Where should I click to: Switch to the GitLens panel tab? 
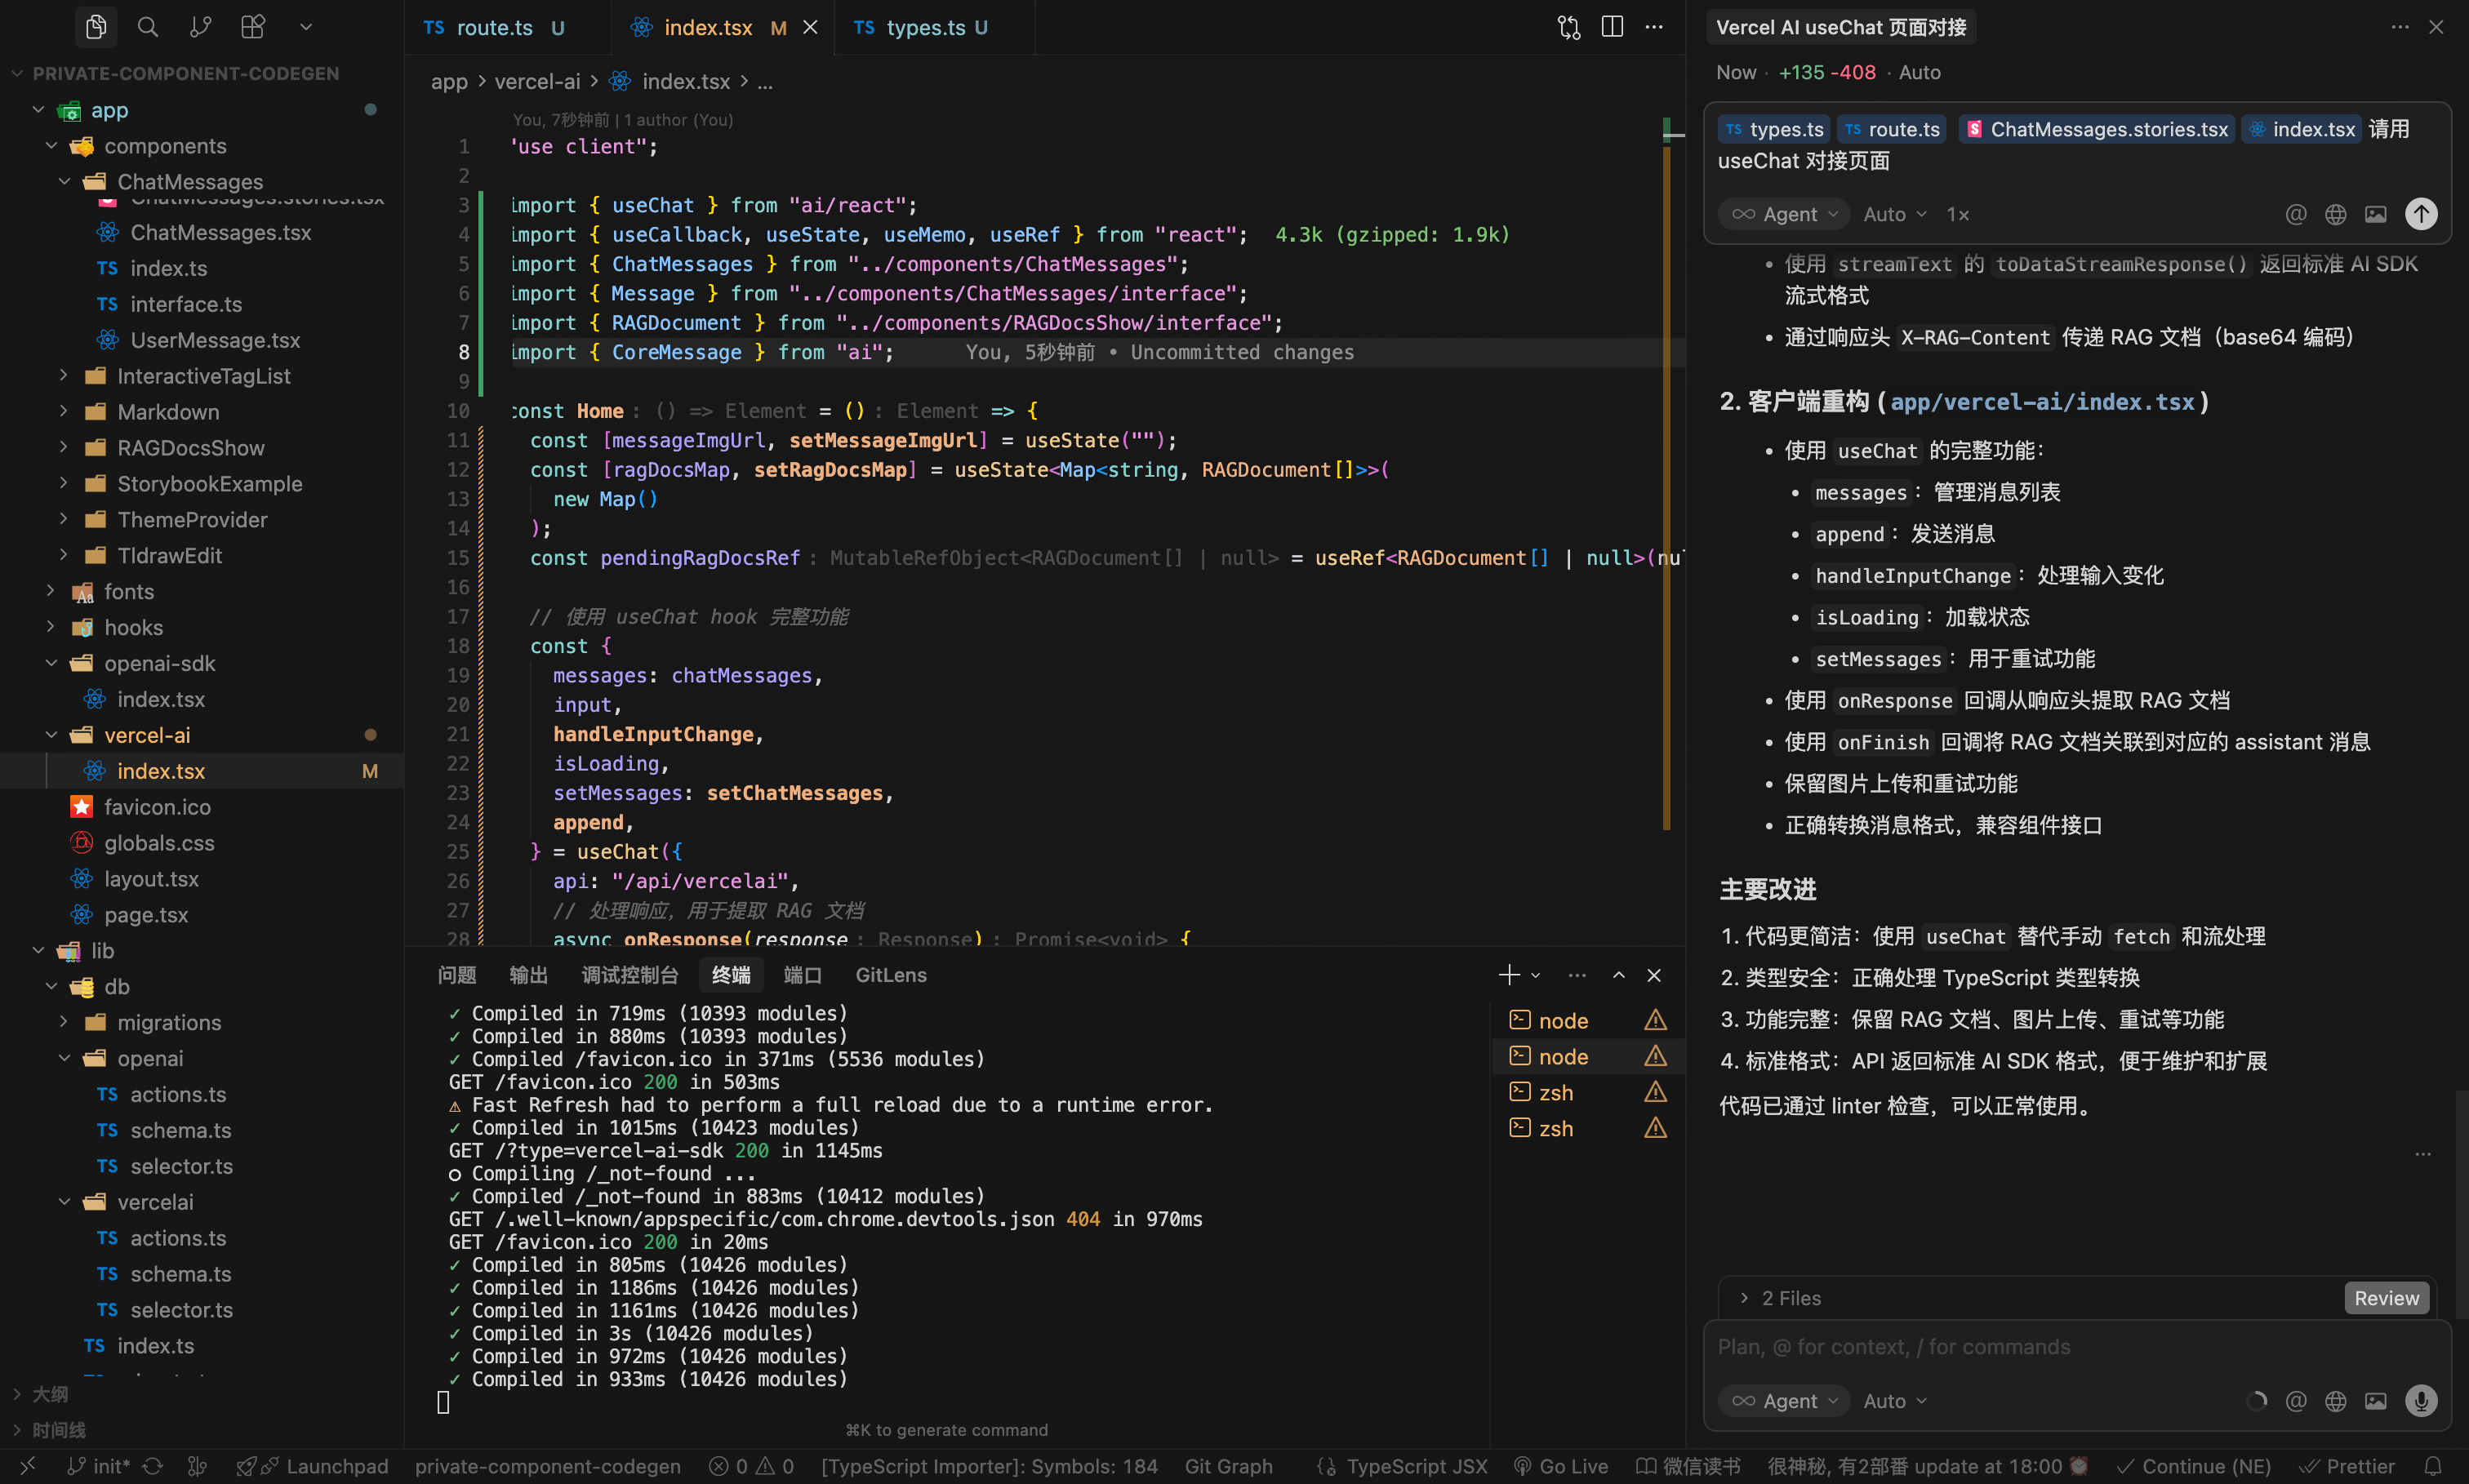891,975
